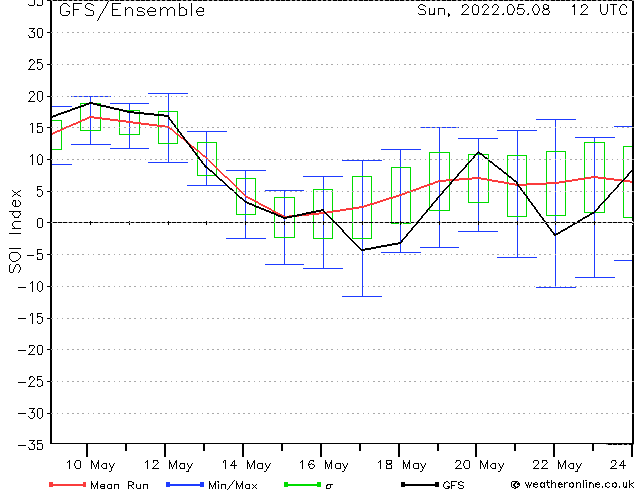Click the y-axis value '20'
The width and height of the screenshot is (634, 490).
click(35, 97)
